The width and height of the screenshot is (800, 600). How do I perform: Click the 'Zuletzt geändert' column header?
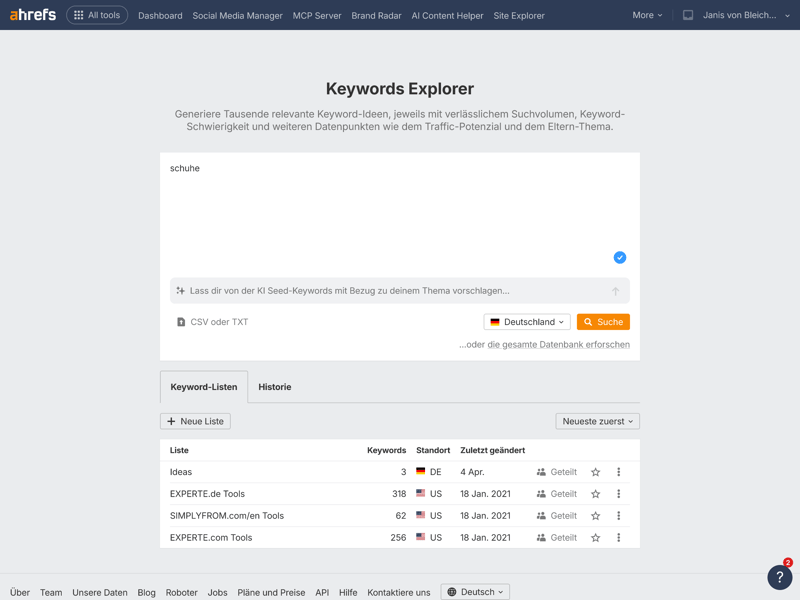(x=492, y=450)
